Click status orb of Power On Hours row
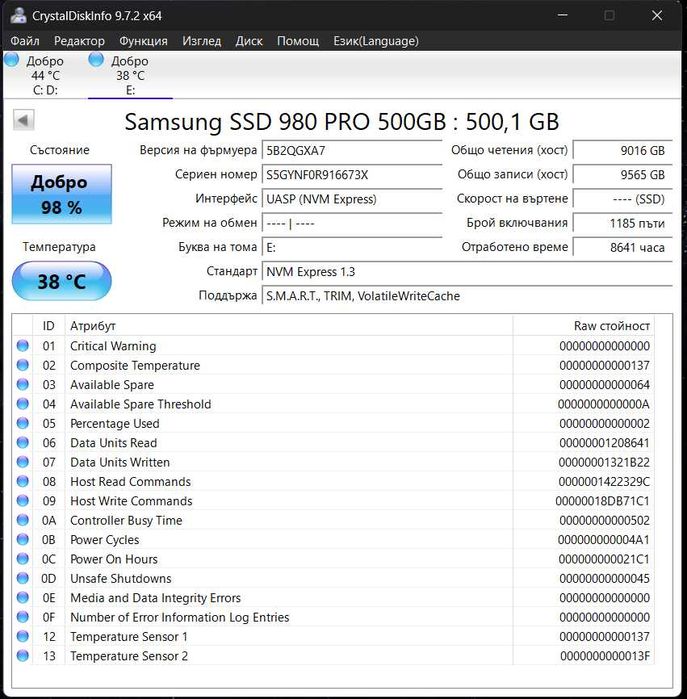687x699 pixels. coord(23,559)
